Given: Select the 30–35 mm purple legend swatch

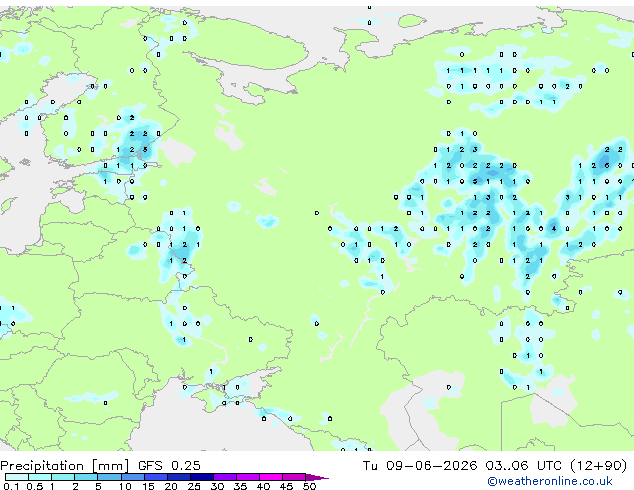Looking at the screenshot, I should [224, 477].
